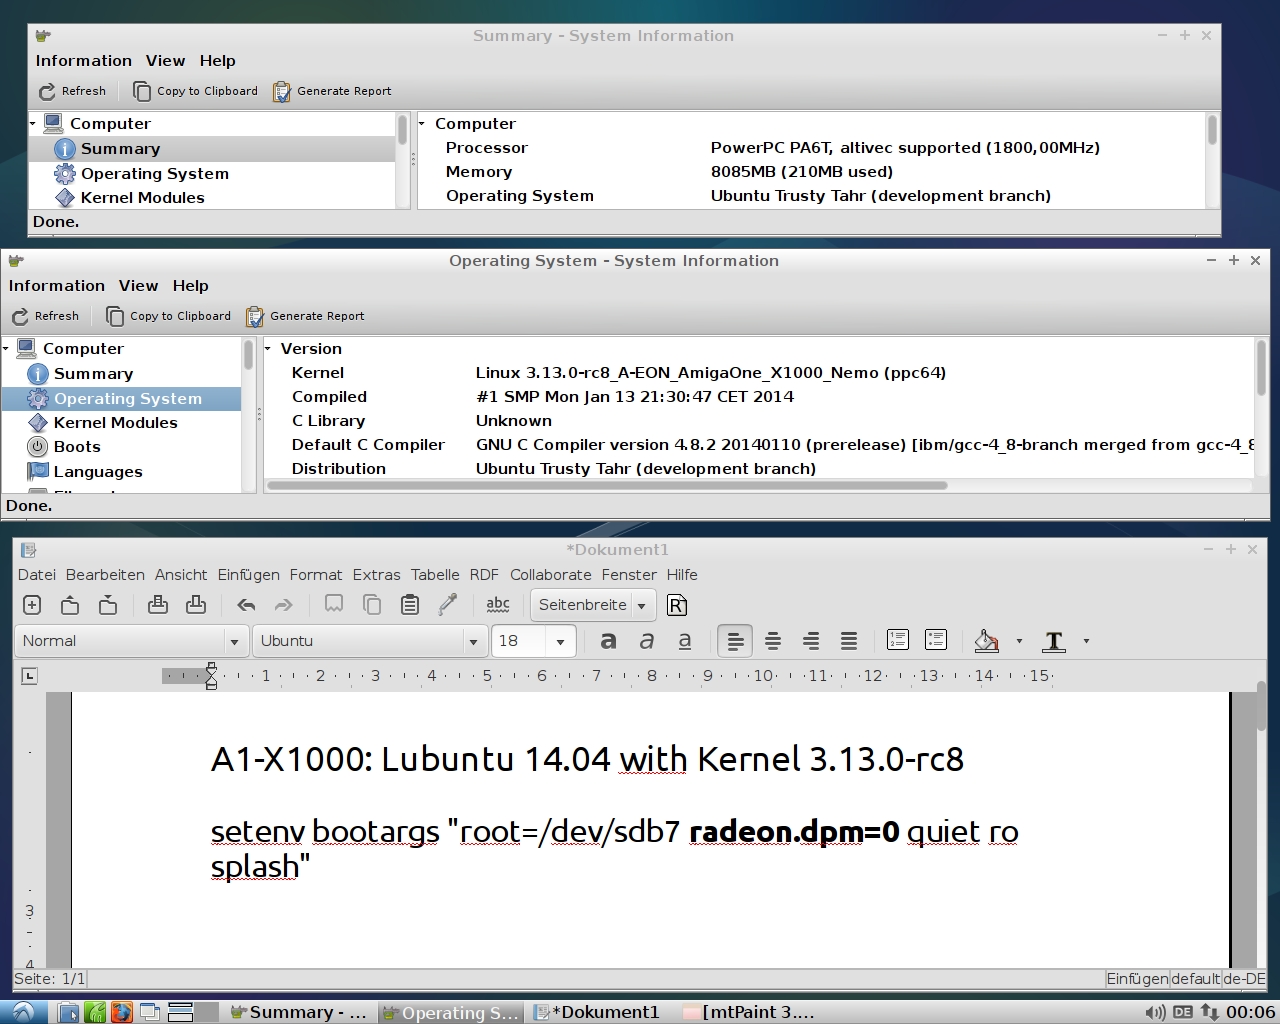Click Generate Report in Summary window
This screenshot has height=1024, width=1280.
click(332, 91)
